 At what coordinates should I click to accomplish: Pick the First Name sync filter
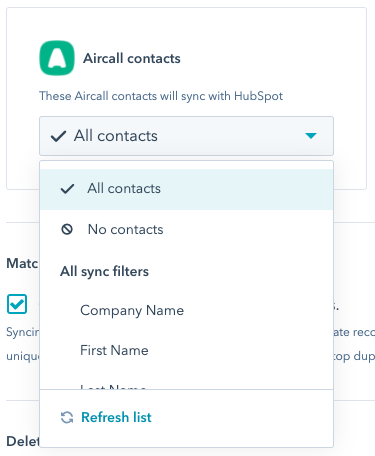point(186,350)
